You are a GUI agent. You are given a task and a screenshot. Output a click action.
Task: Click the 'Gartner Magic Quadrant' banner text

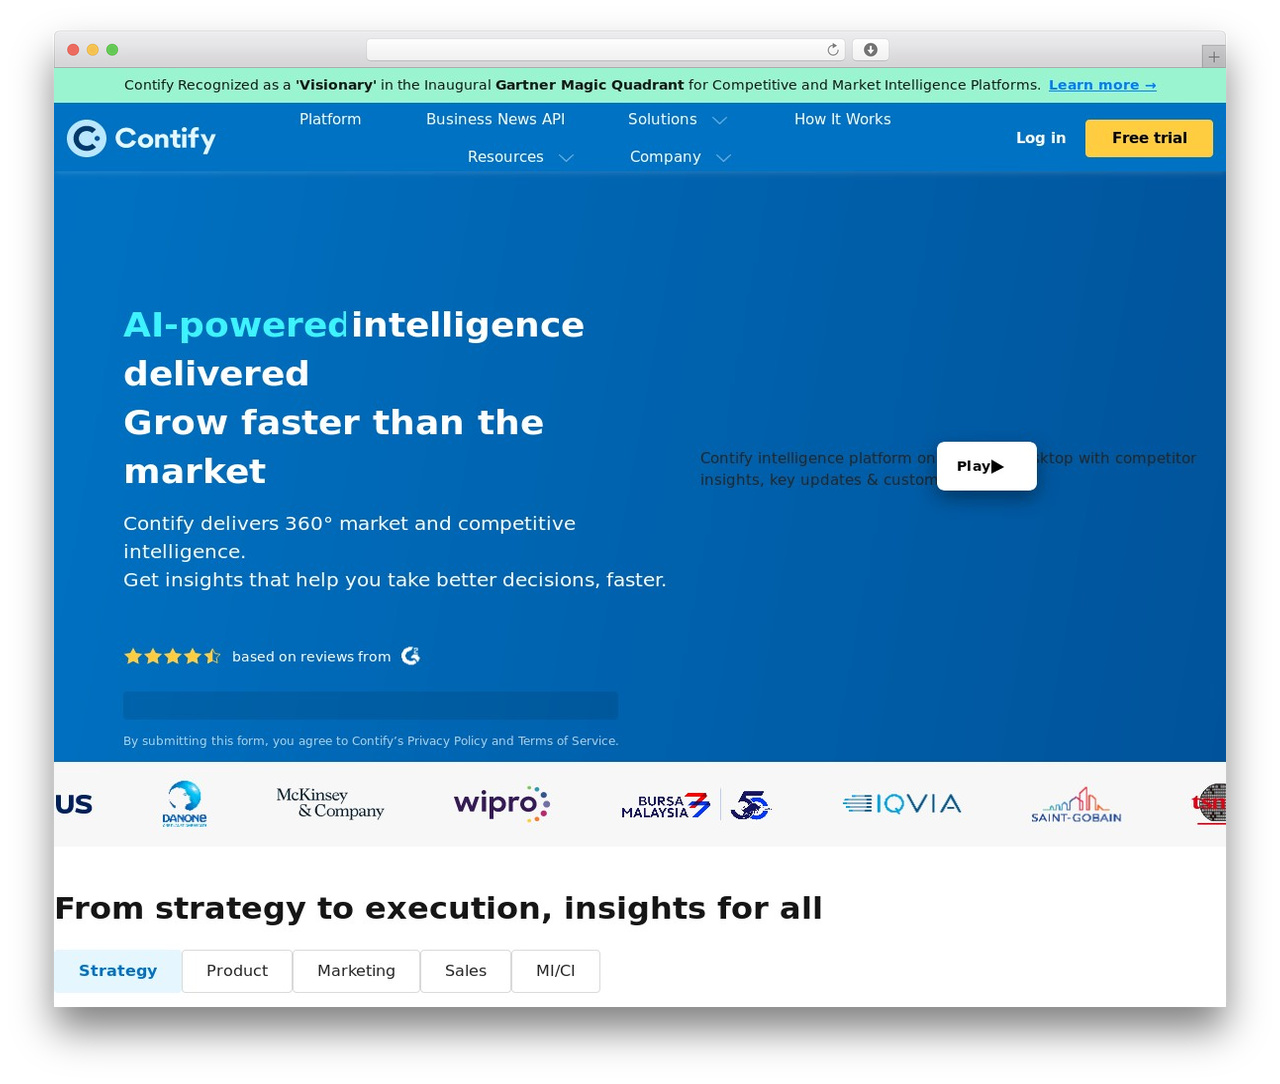pyautogui.click(x=590, y=85)
